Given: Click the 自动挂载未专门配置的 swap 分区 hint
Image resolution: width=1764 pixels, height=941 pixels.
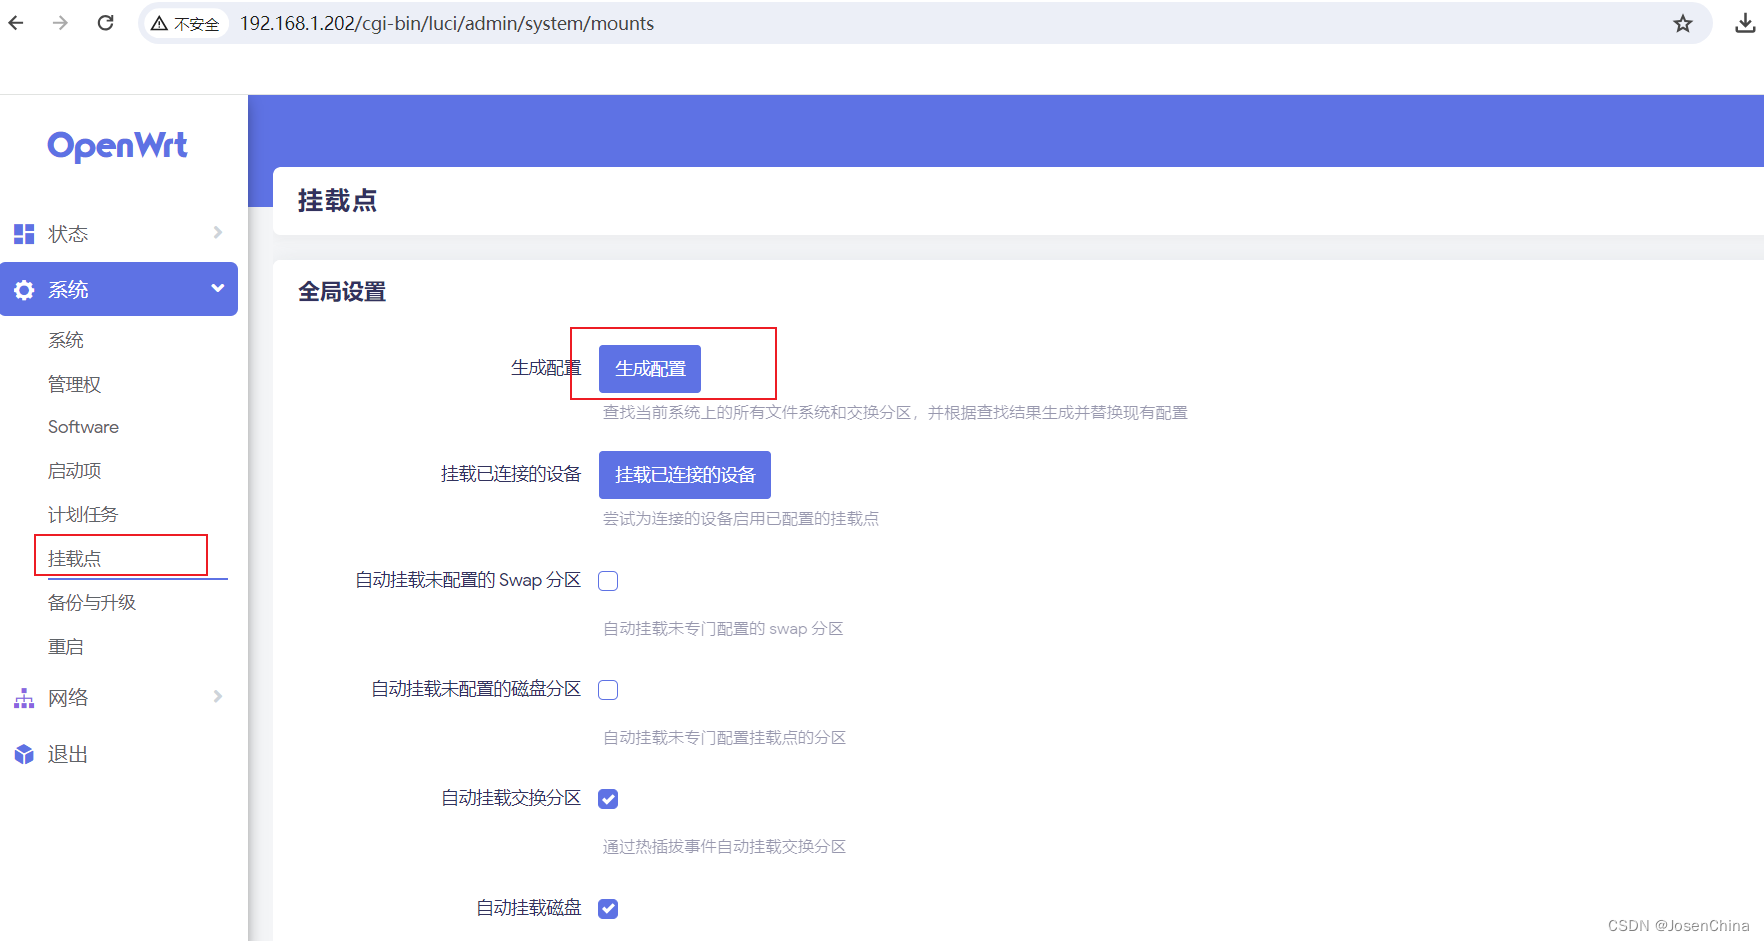Looking at the screenshot, I should (723, 629).
